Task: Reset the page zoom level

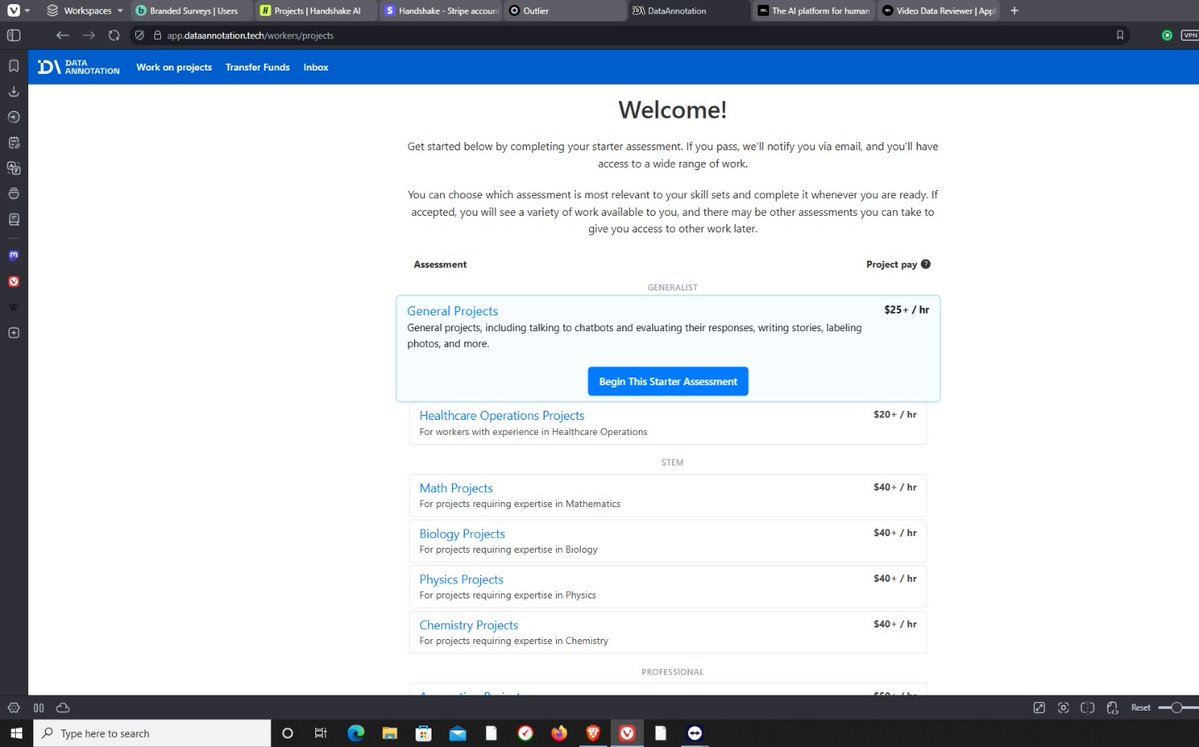Action: [x=1141, y=708]
